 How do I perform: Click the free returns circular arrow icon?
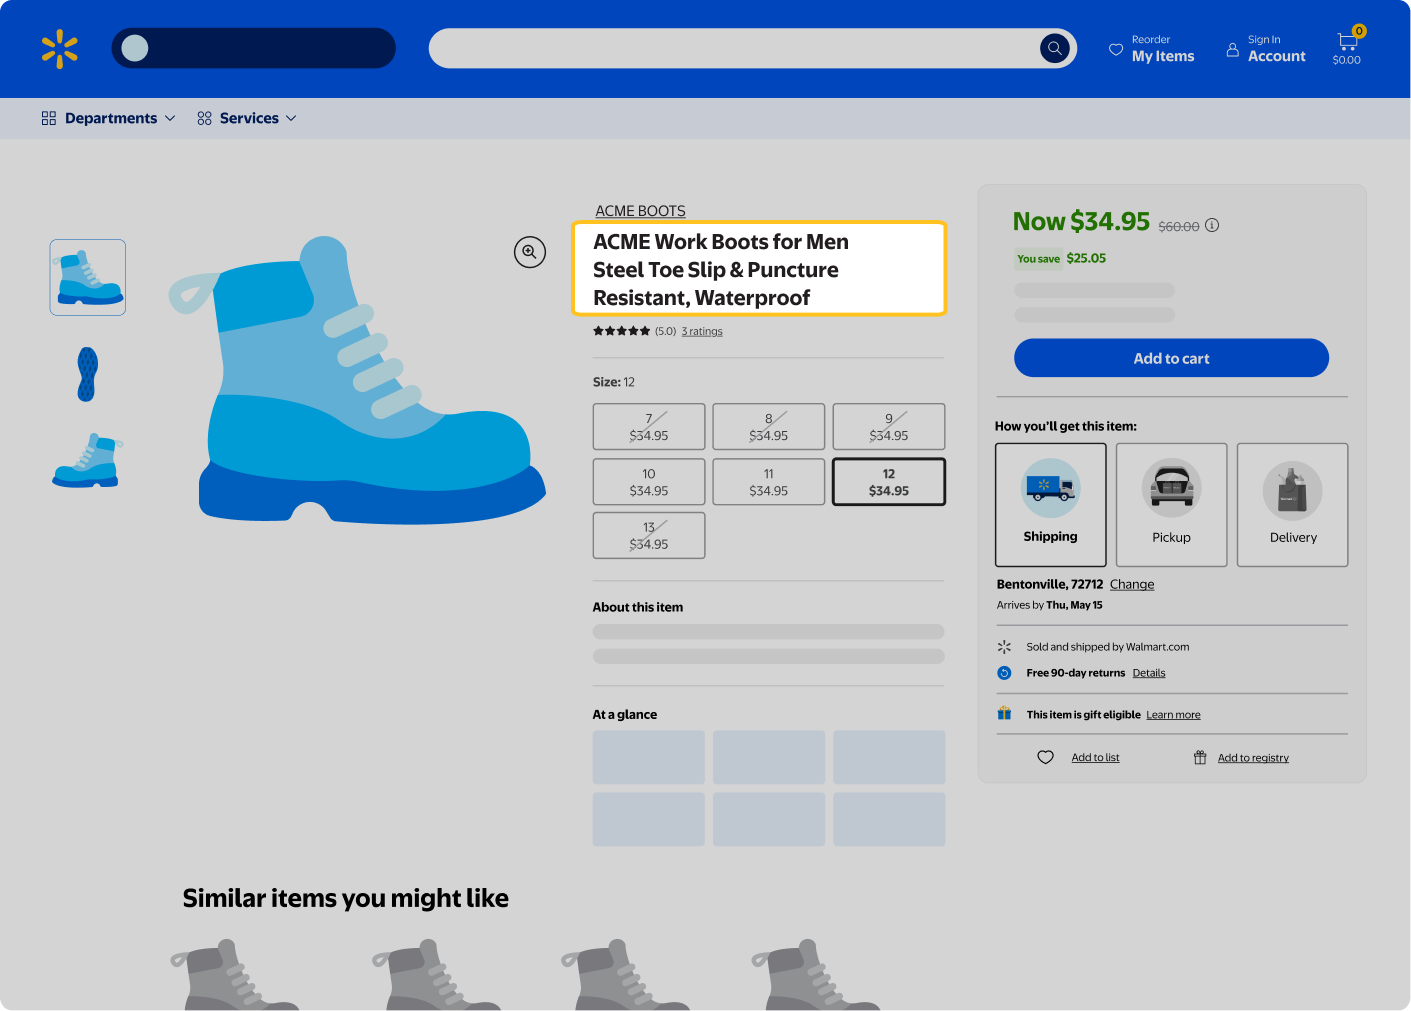1004,673
